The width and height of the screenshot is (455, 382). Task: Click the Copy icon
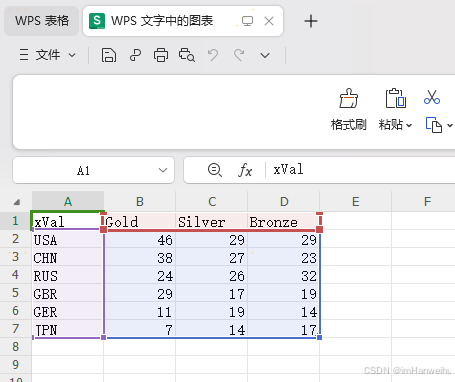tap(434, 125)
